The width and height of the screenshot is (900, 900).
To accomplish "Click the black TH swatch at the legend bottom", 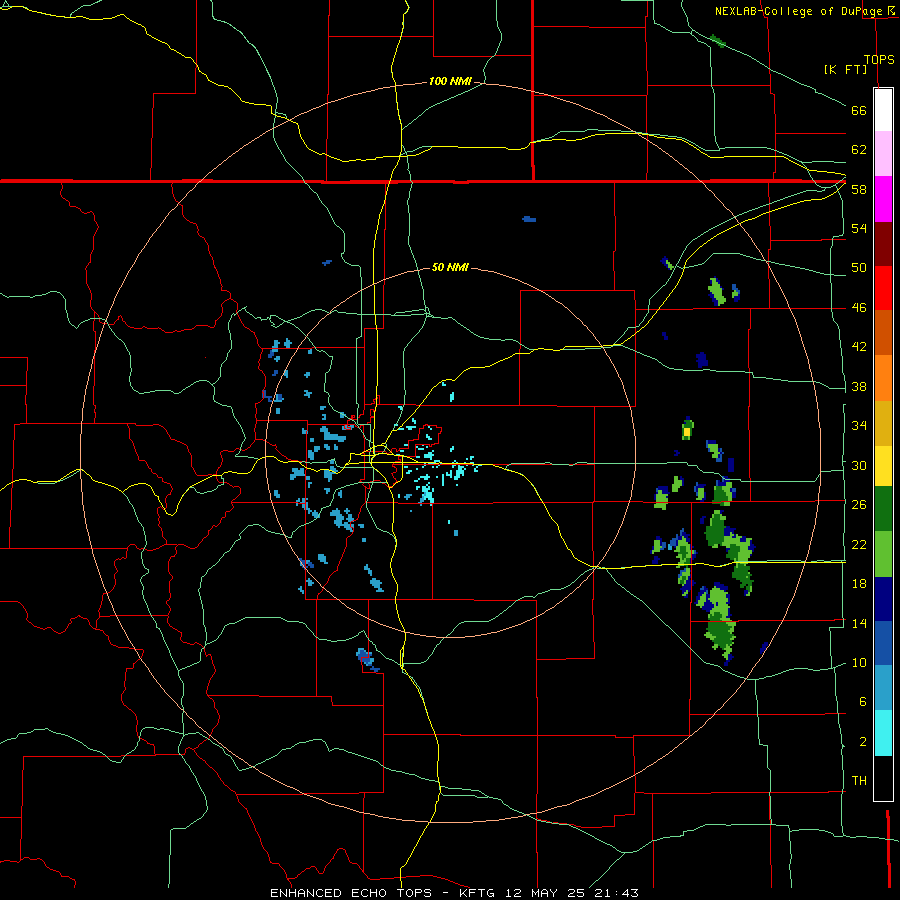I will click(x=883, y=778).
